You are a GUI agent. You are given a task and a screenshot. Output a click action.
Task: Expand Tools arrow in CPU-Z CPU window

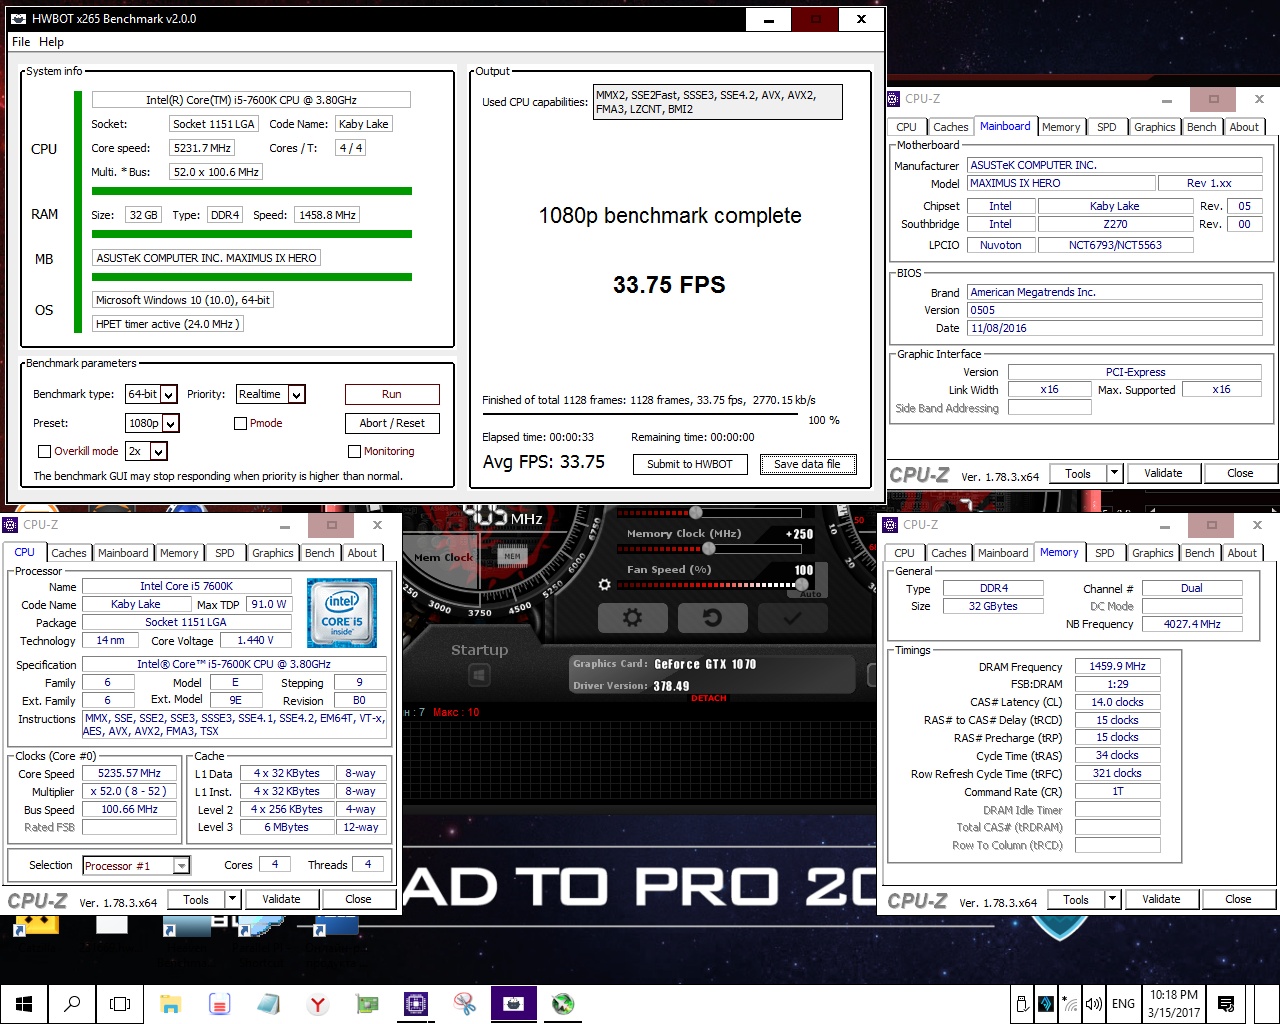click(234, 900)
